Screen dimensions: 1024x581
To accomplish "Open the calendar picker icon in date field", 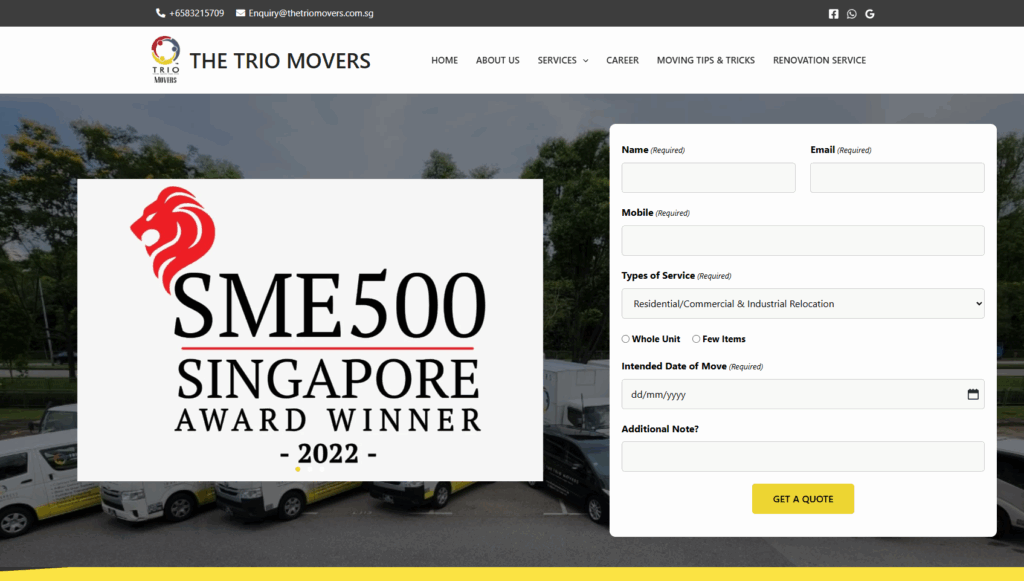I will pos(973,394).
